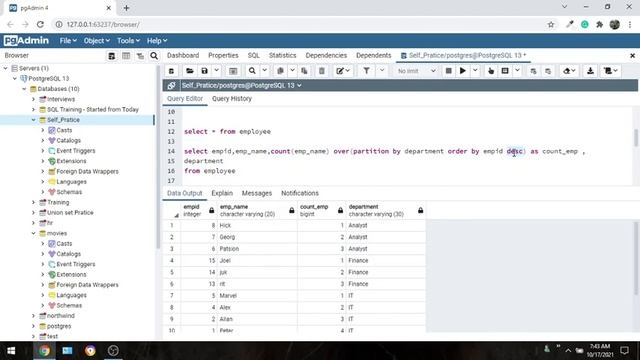Open the Messages tab
This screenshot has height=360, width=640.
(x=257, y=193)
